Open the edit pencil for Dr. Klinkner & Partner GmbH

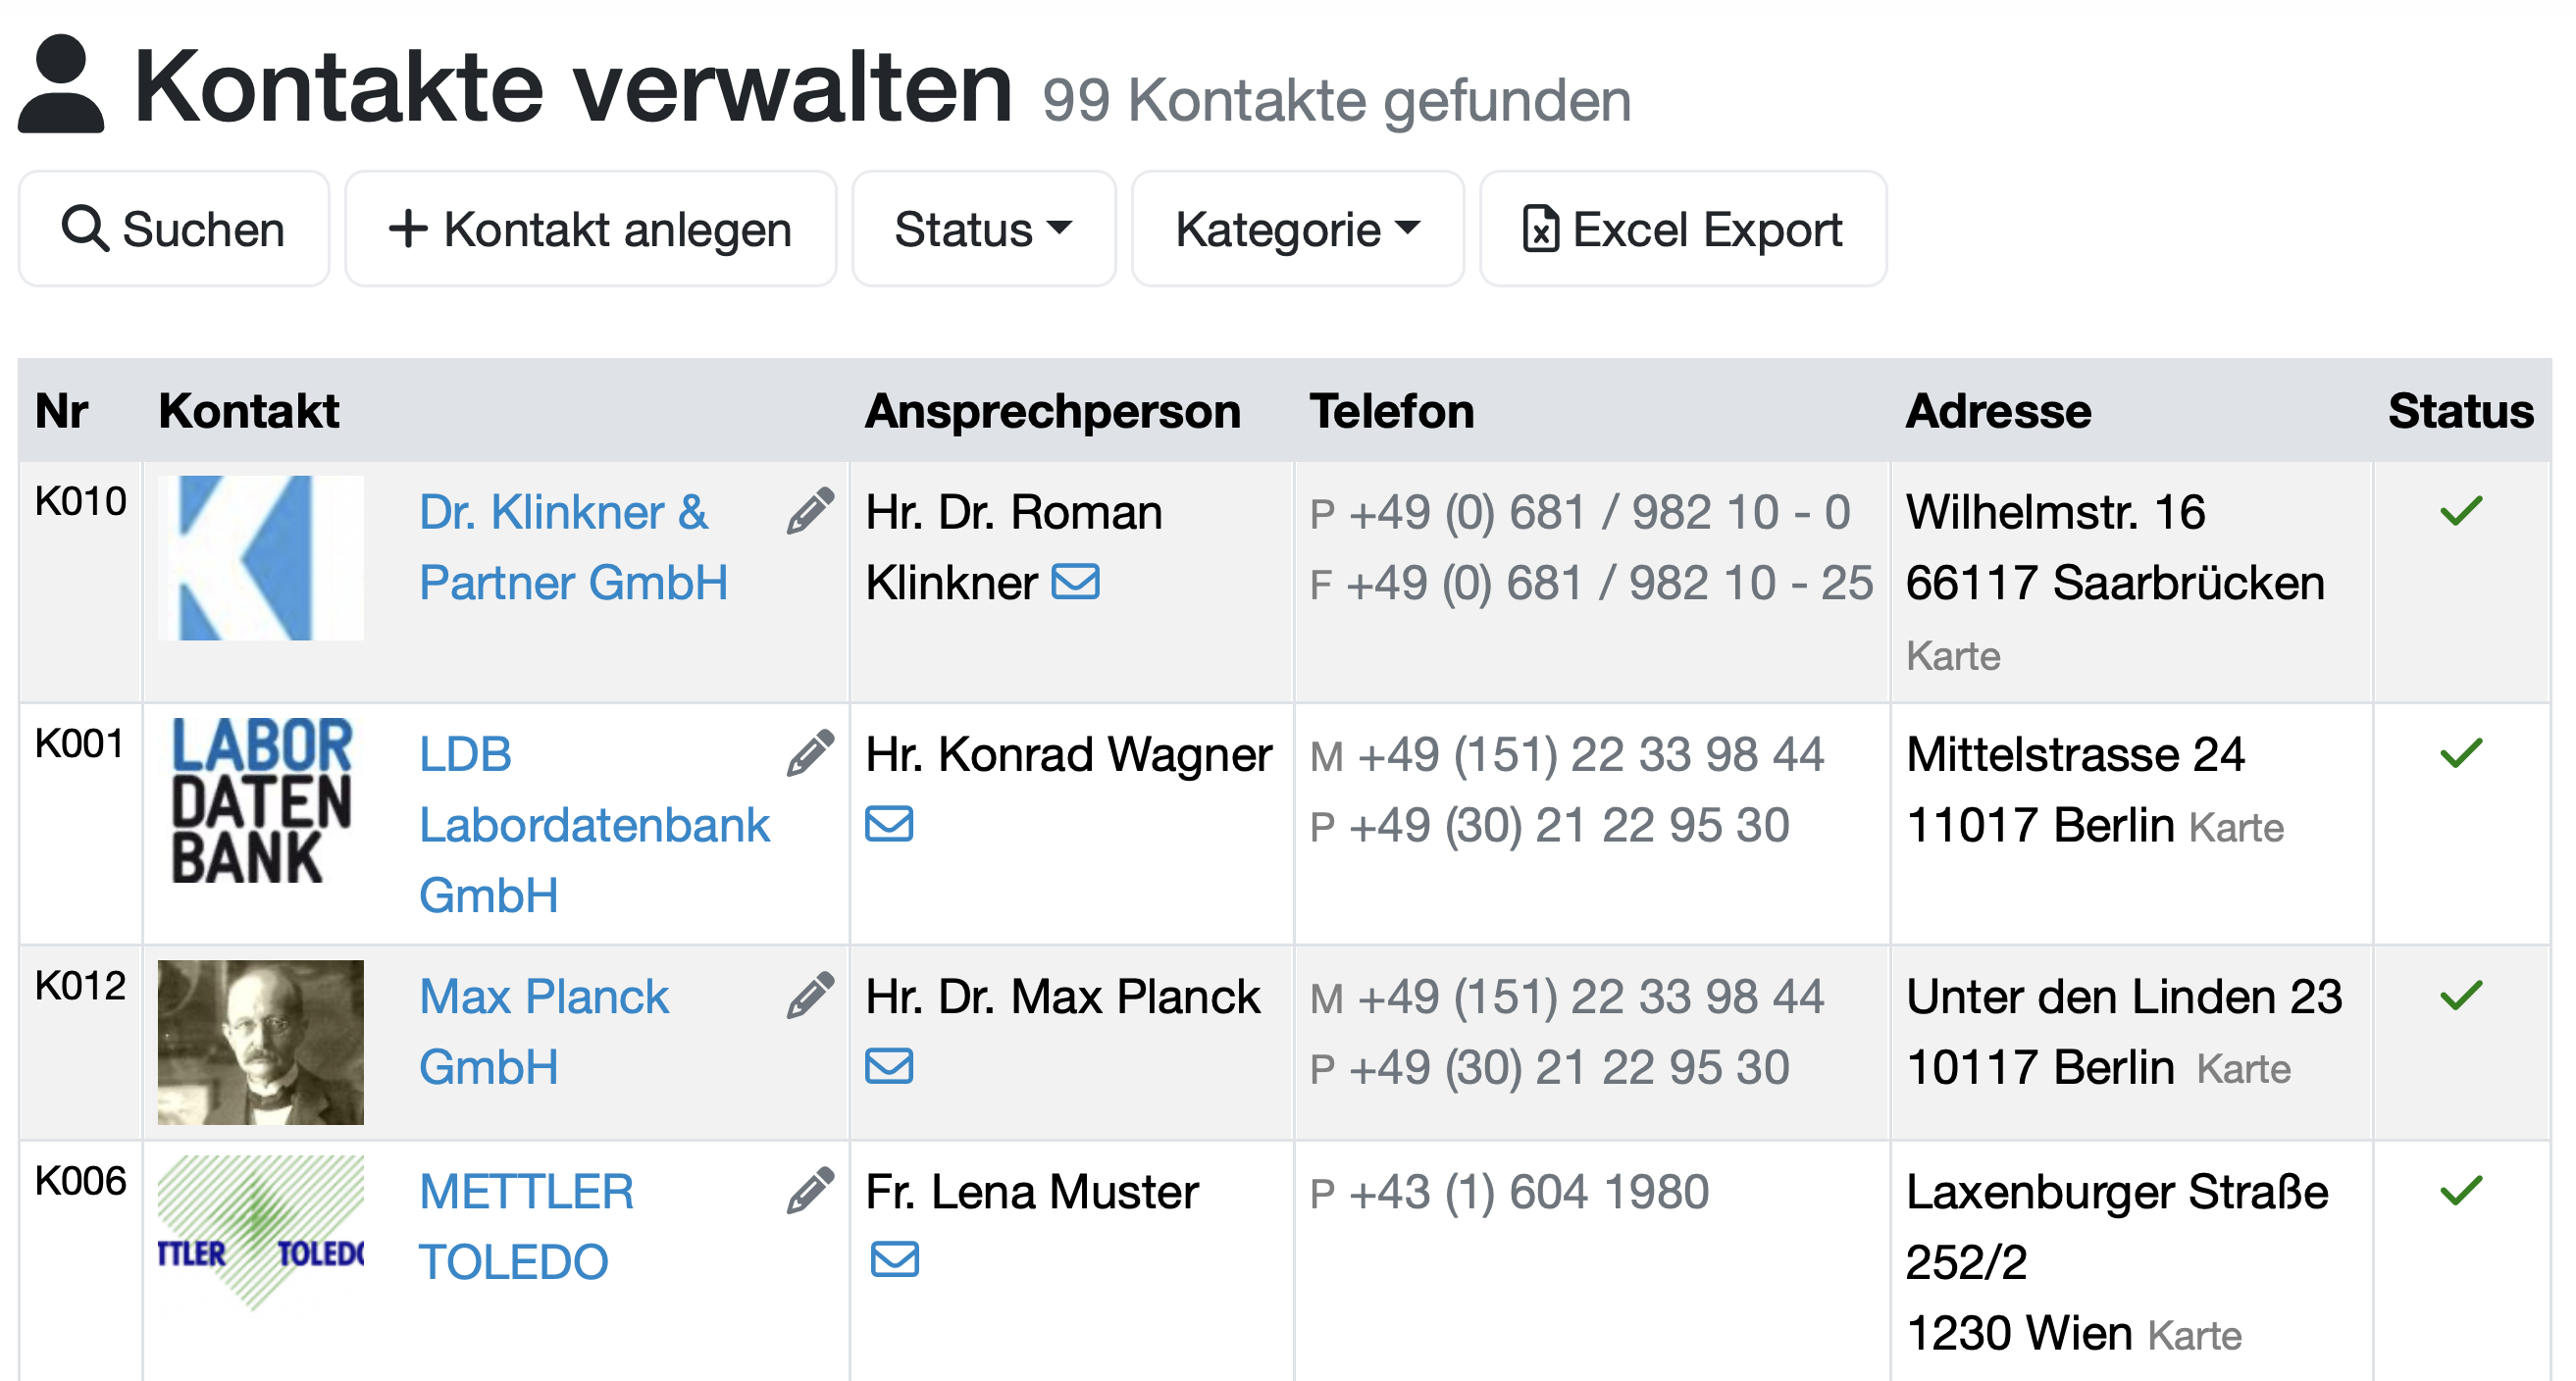coord(810,511)
